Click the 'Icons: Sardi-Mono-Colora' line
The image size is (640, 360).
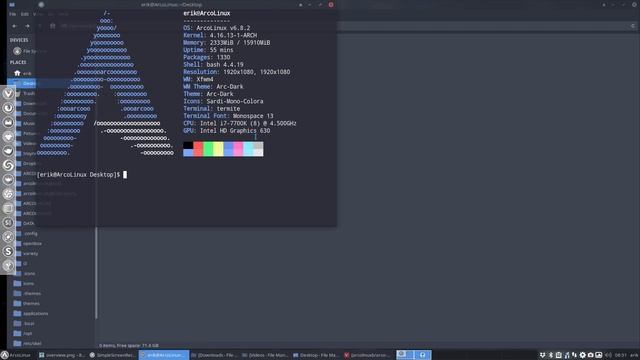[x=223, y=101]
